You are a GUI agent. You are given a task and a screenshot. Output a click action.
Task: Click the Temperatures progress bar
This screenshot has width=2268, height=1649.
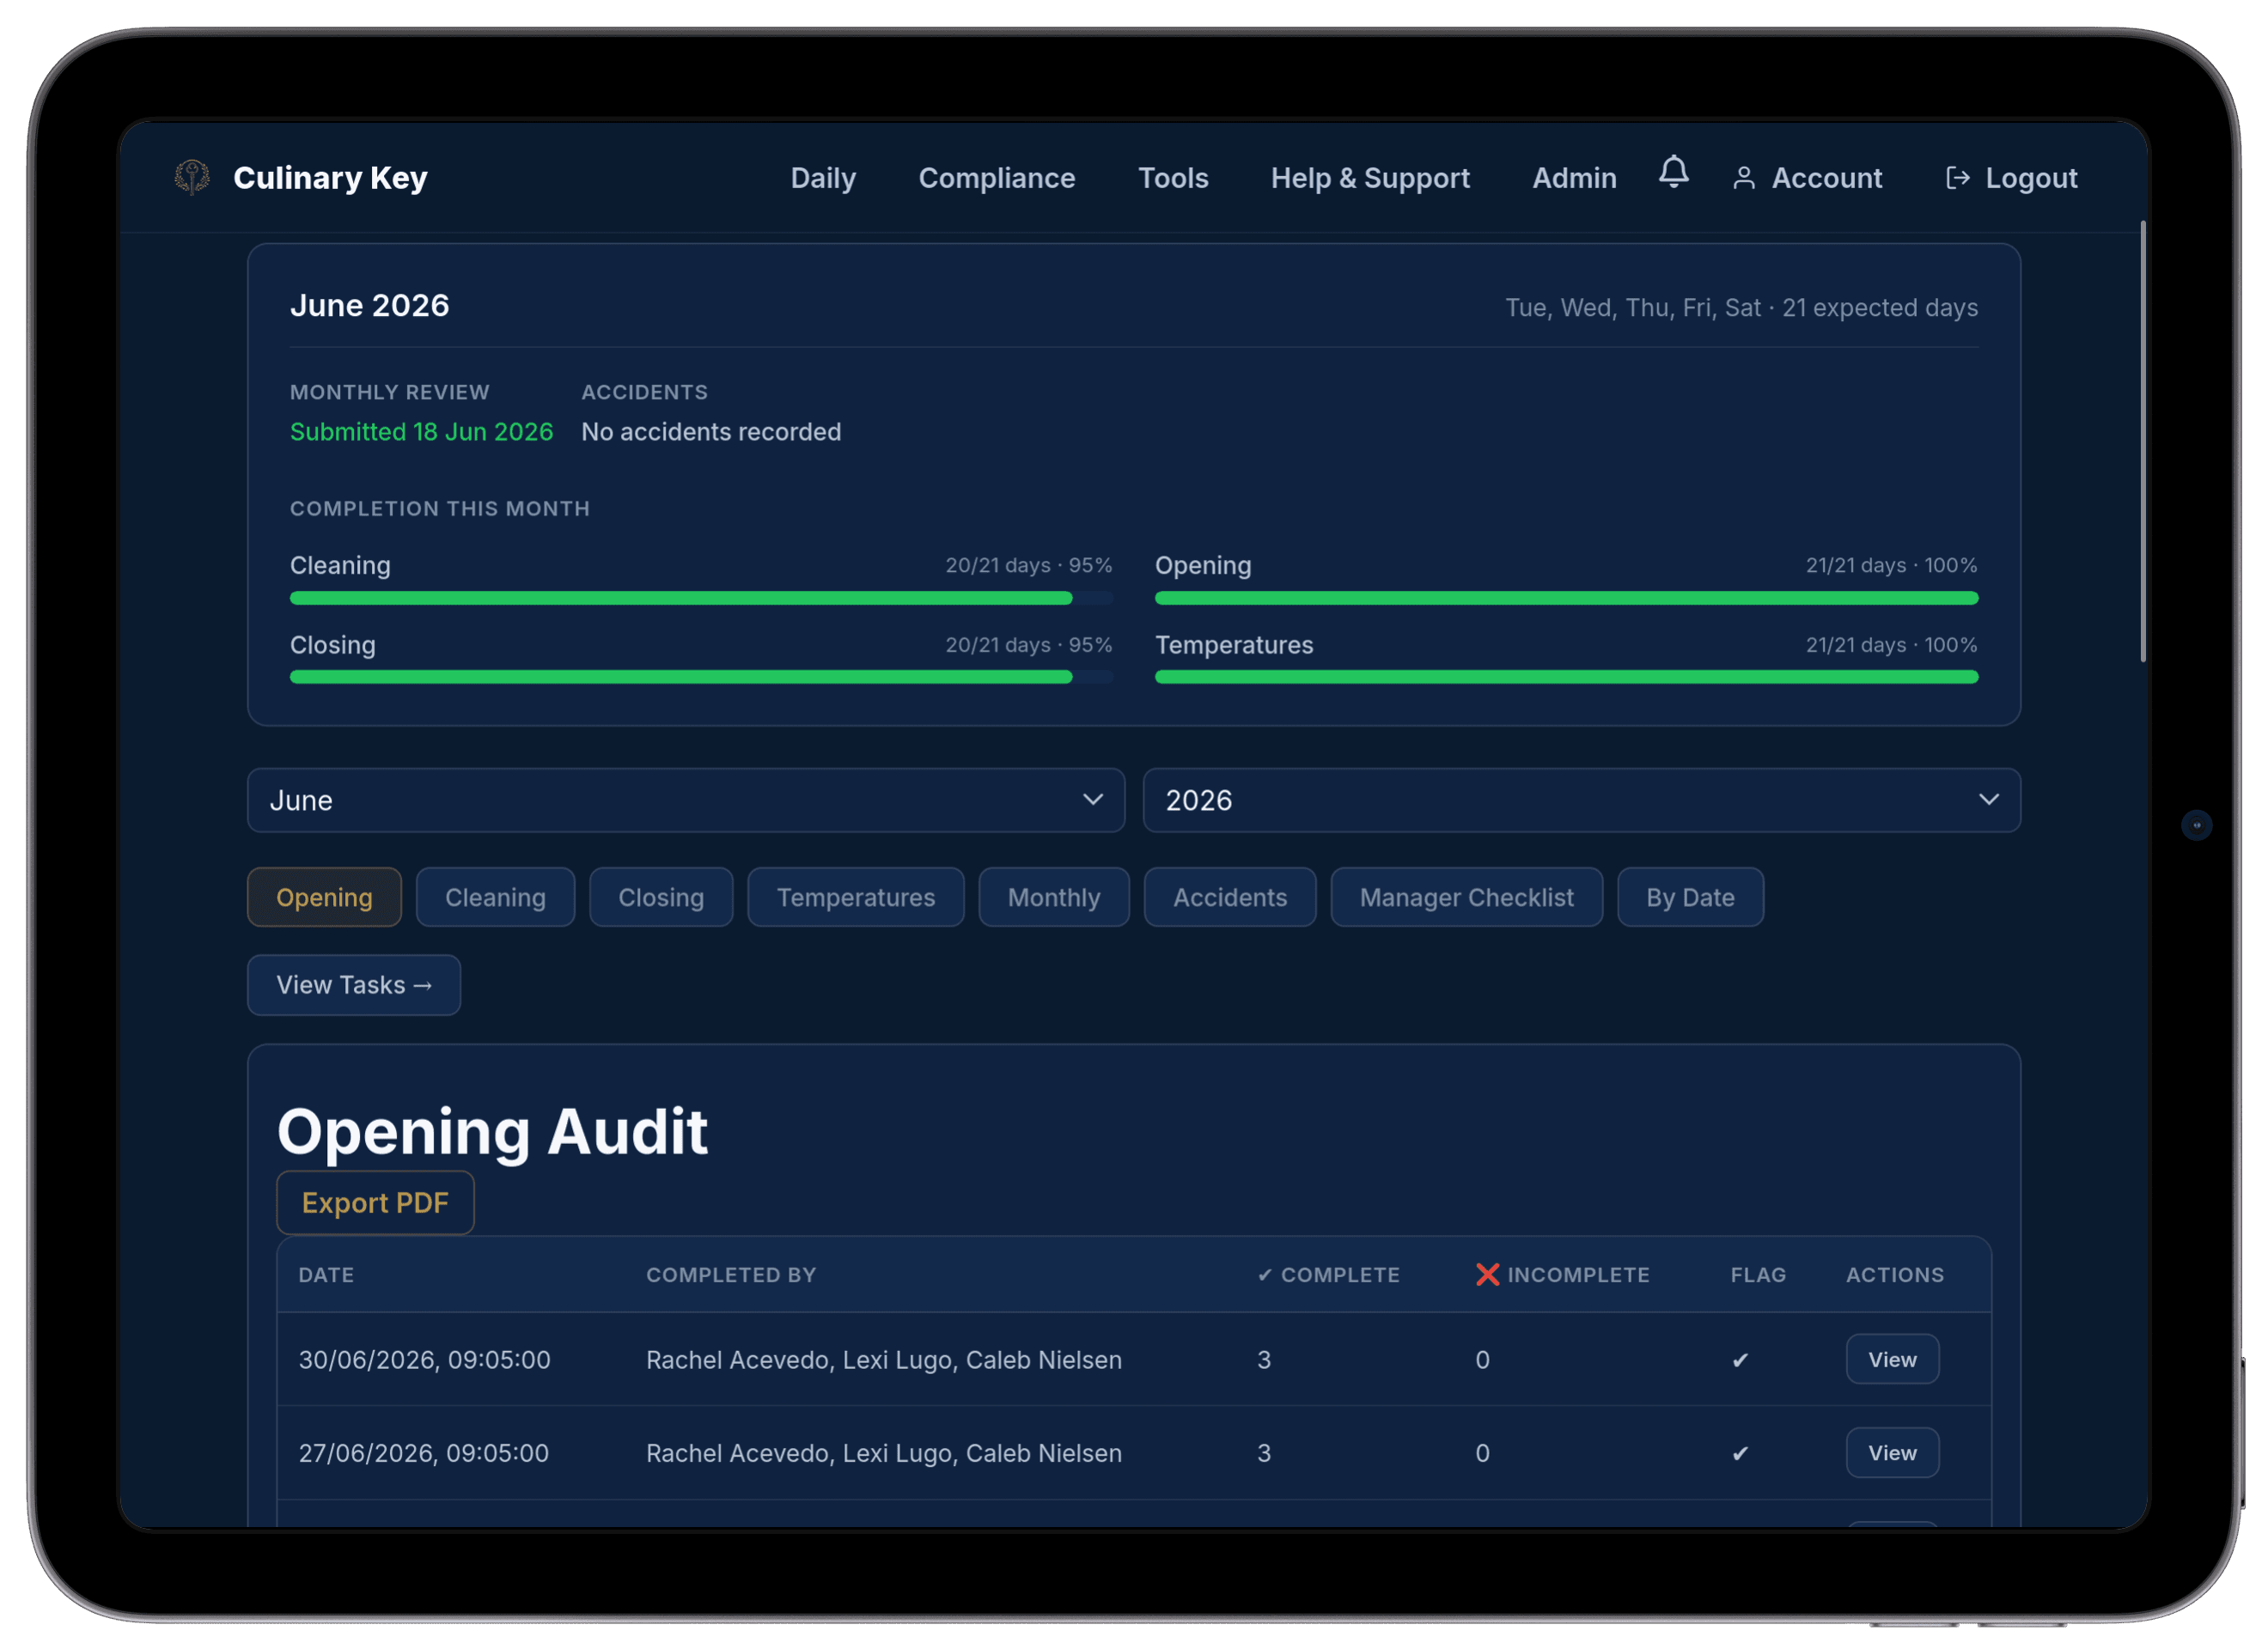coord(1566,677)
